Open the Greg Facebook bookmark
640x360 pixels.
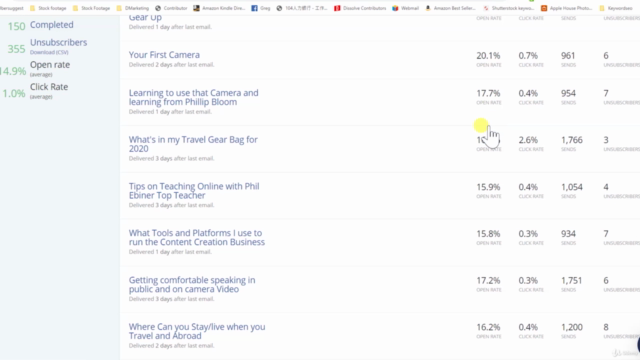tap(261, 8)
